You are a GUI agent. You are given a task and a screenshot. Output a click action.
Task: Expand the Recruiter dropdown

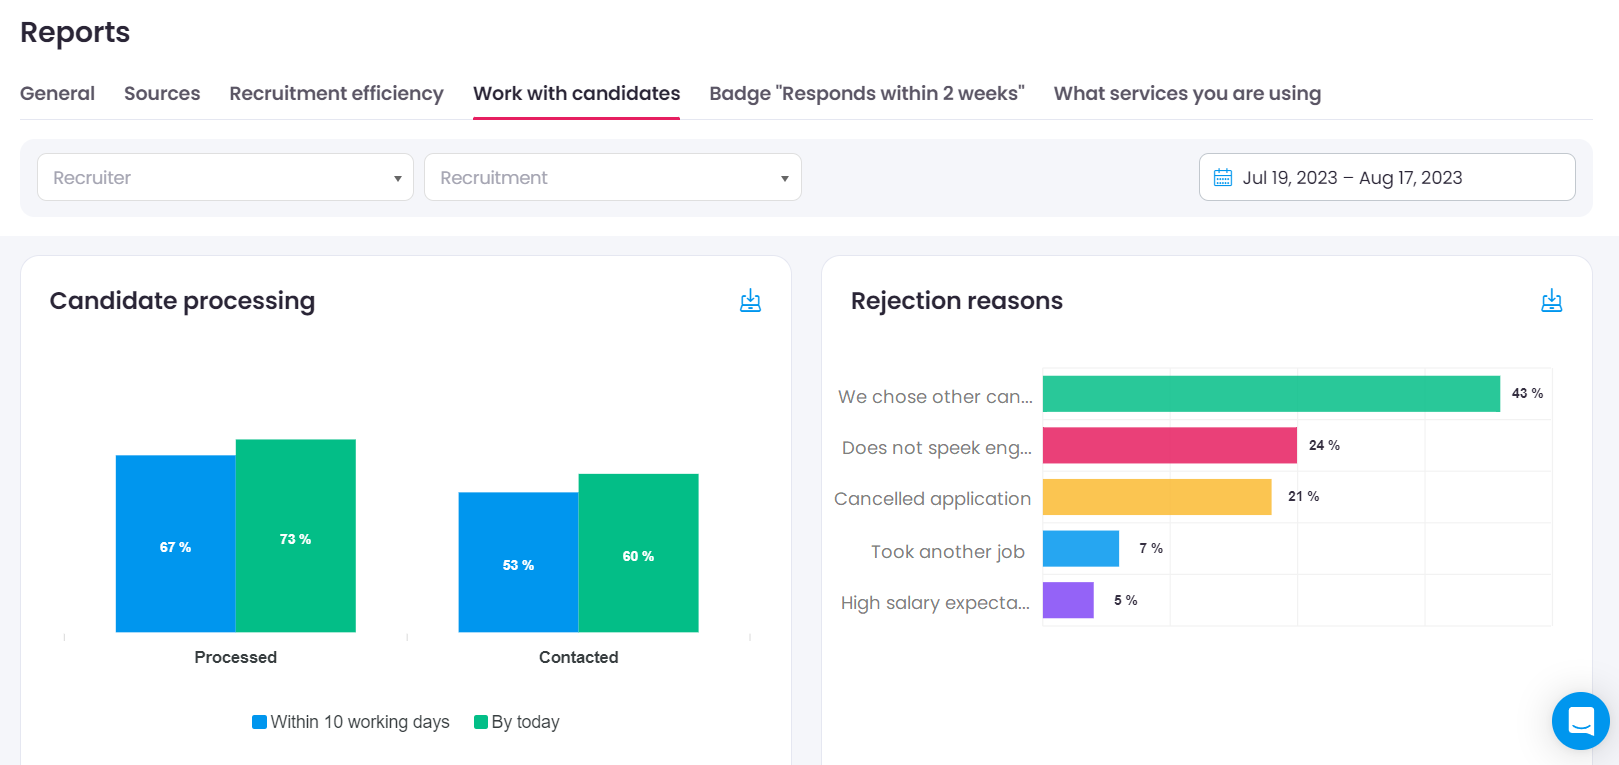pos(225,178)
